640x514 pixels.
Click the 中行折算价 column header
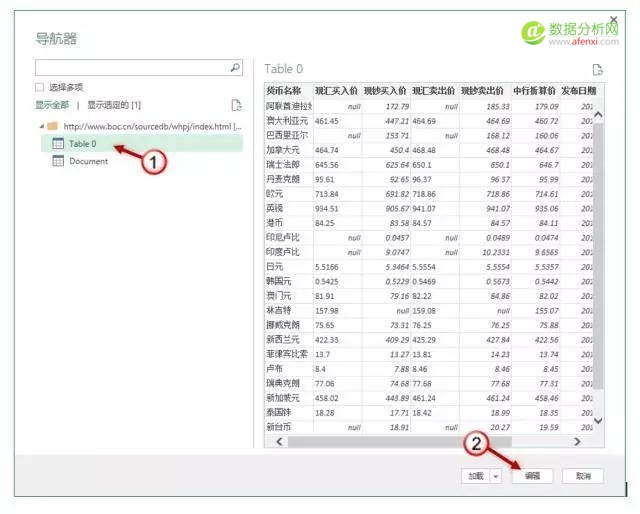tap(535, 91)
